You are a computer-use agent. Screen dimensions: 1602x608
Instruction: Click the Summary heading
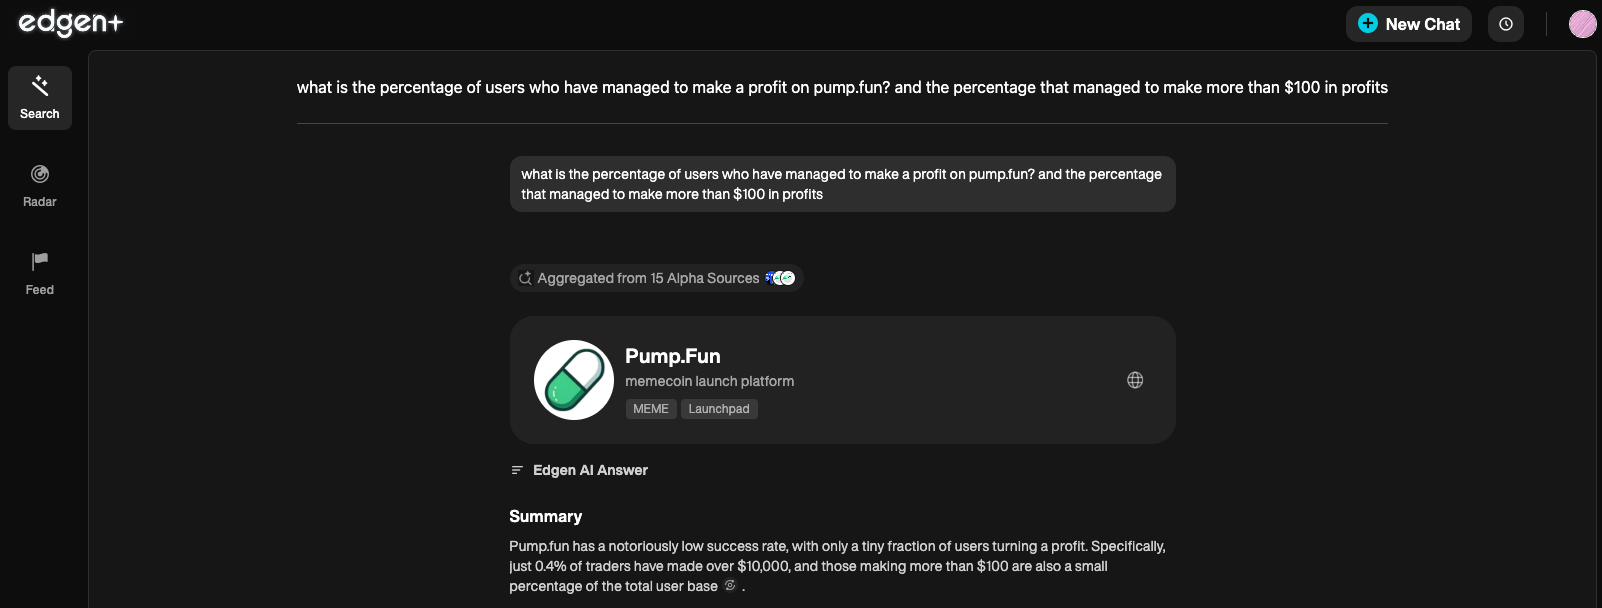click(545, 516)
